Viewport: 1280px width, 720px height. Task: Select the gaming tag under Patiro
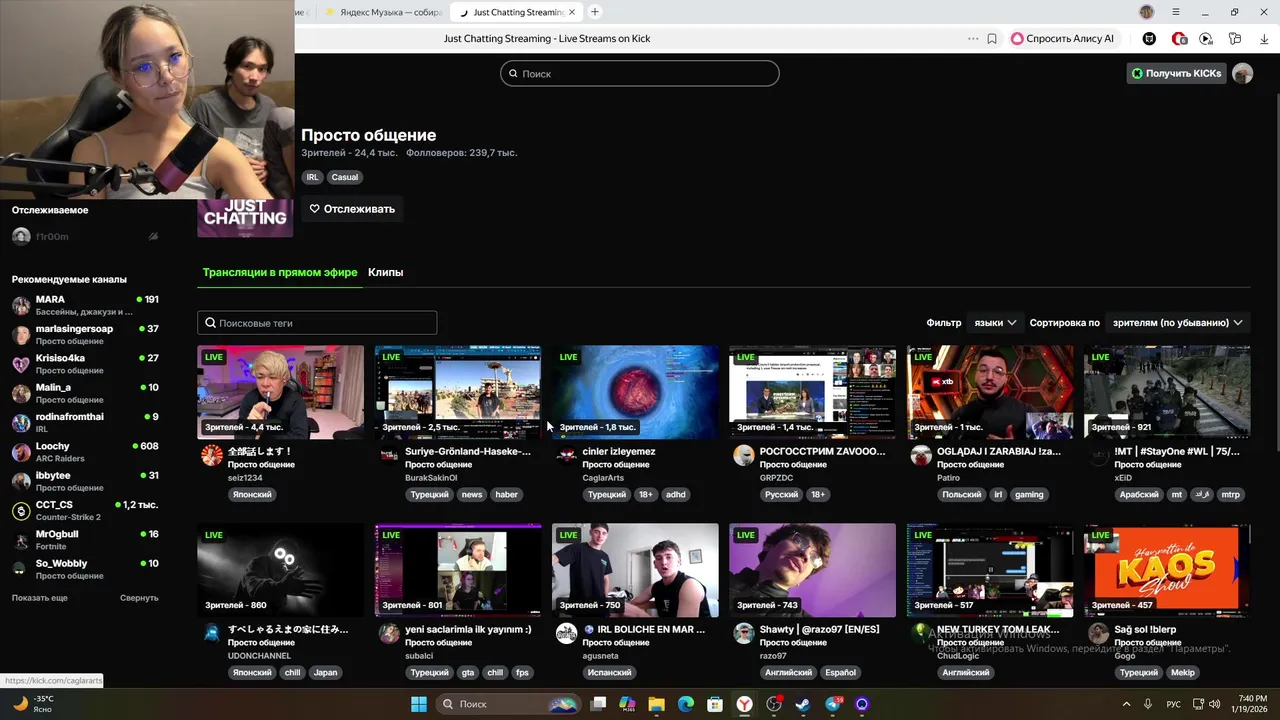[1029, 494]
